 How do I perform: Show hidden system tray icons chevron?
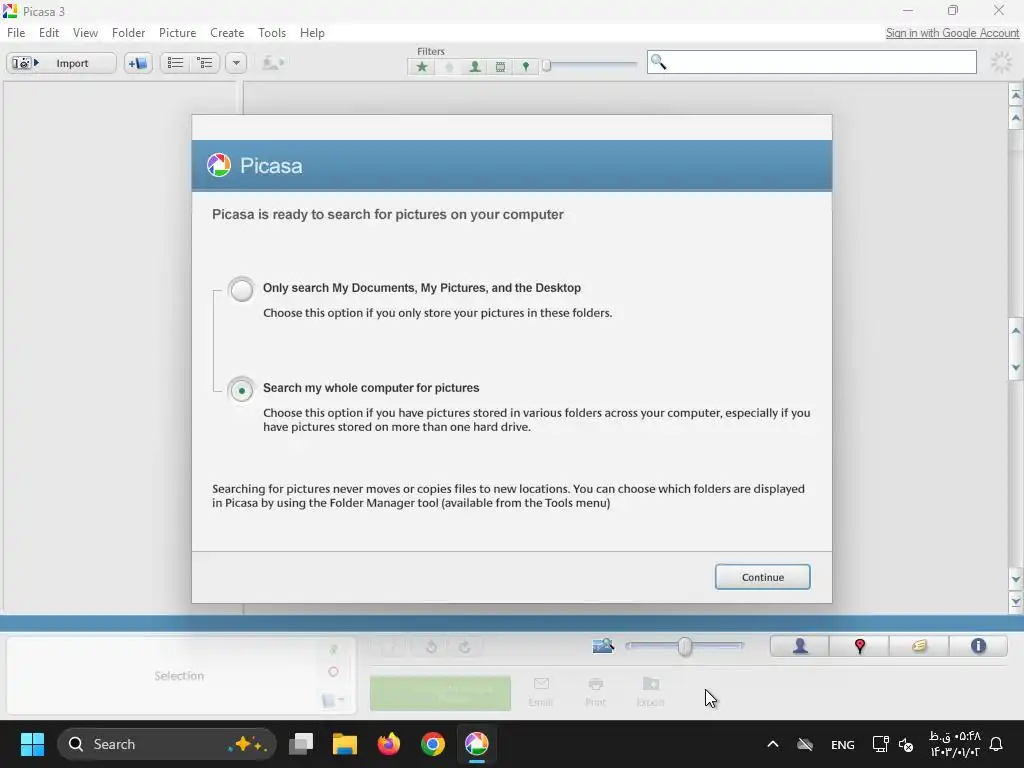click(x=773, y=744)
